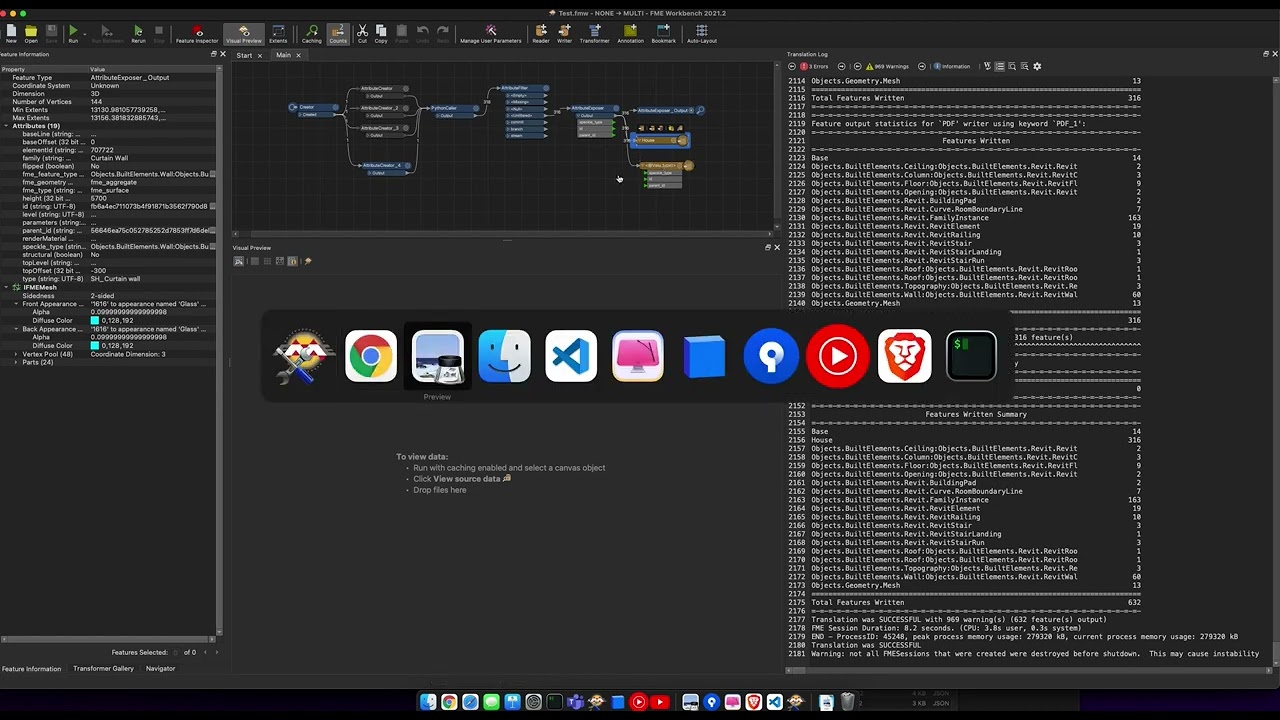Switch to the Main canvas tab

point(283,55)
